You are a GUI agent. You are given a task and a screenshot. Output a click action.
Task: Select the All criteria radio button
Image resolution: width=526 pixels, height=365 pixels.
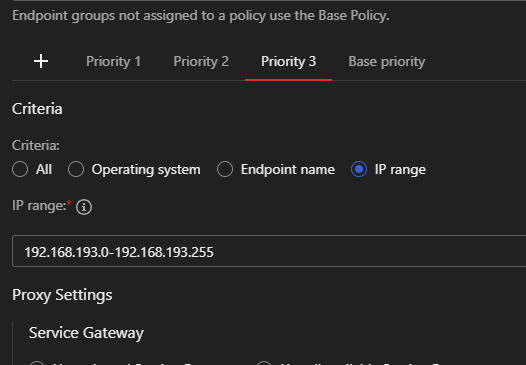point(20,169)
